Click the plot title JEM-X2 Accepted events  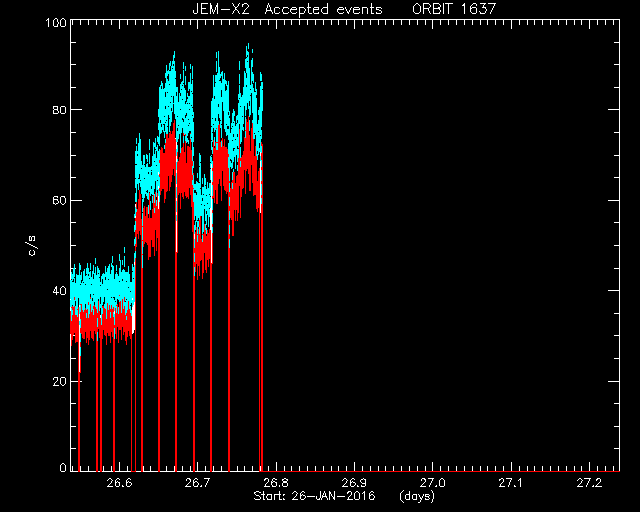click(x=287, y=9)
